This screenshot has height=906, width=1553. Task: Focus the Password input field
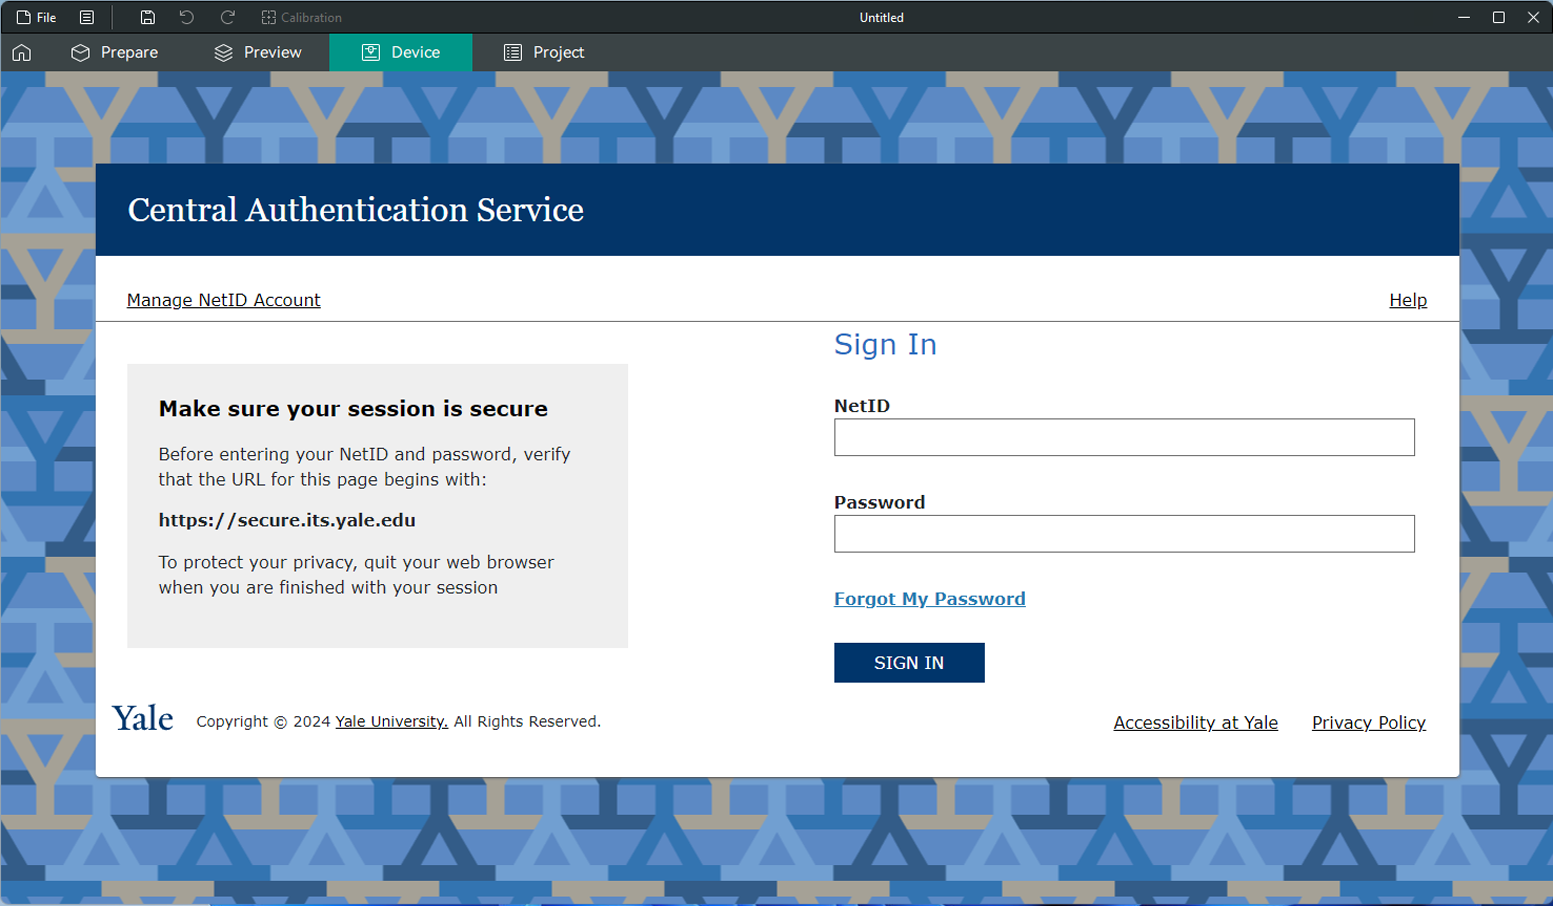(x=1123, y=534)
